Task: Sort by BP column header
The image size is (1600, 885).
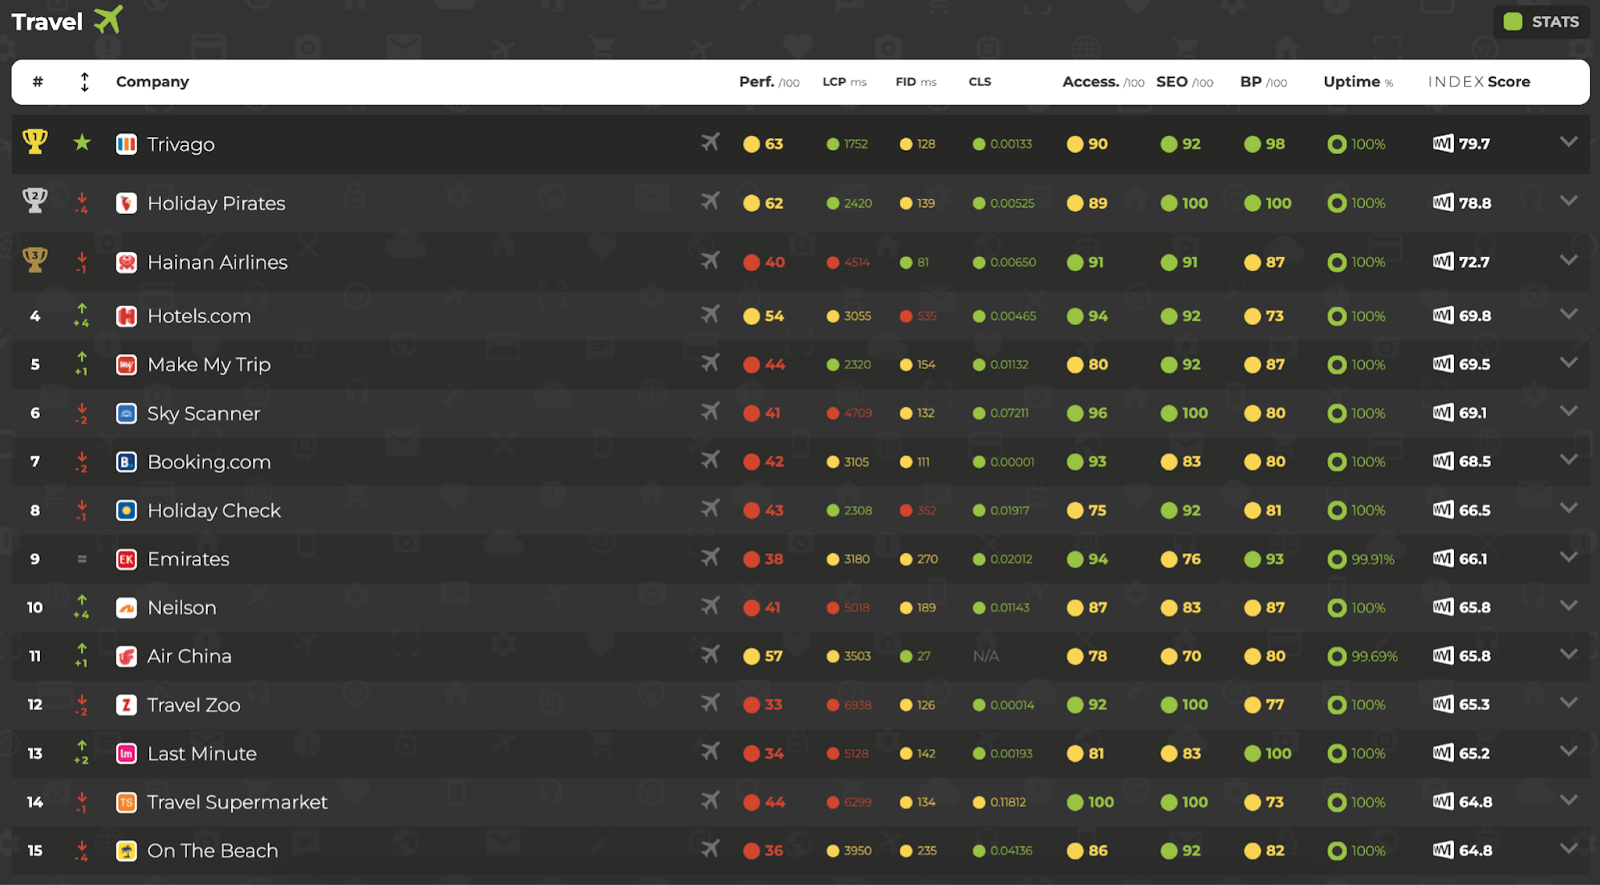Action: (x=1264, y=82)
